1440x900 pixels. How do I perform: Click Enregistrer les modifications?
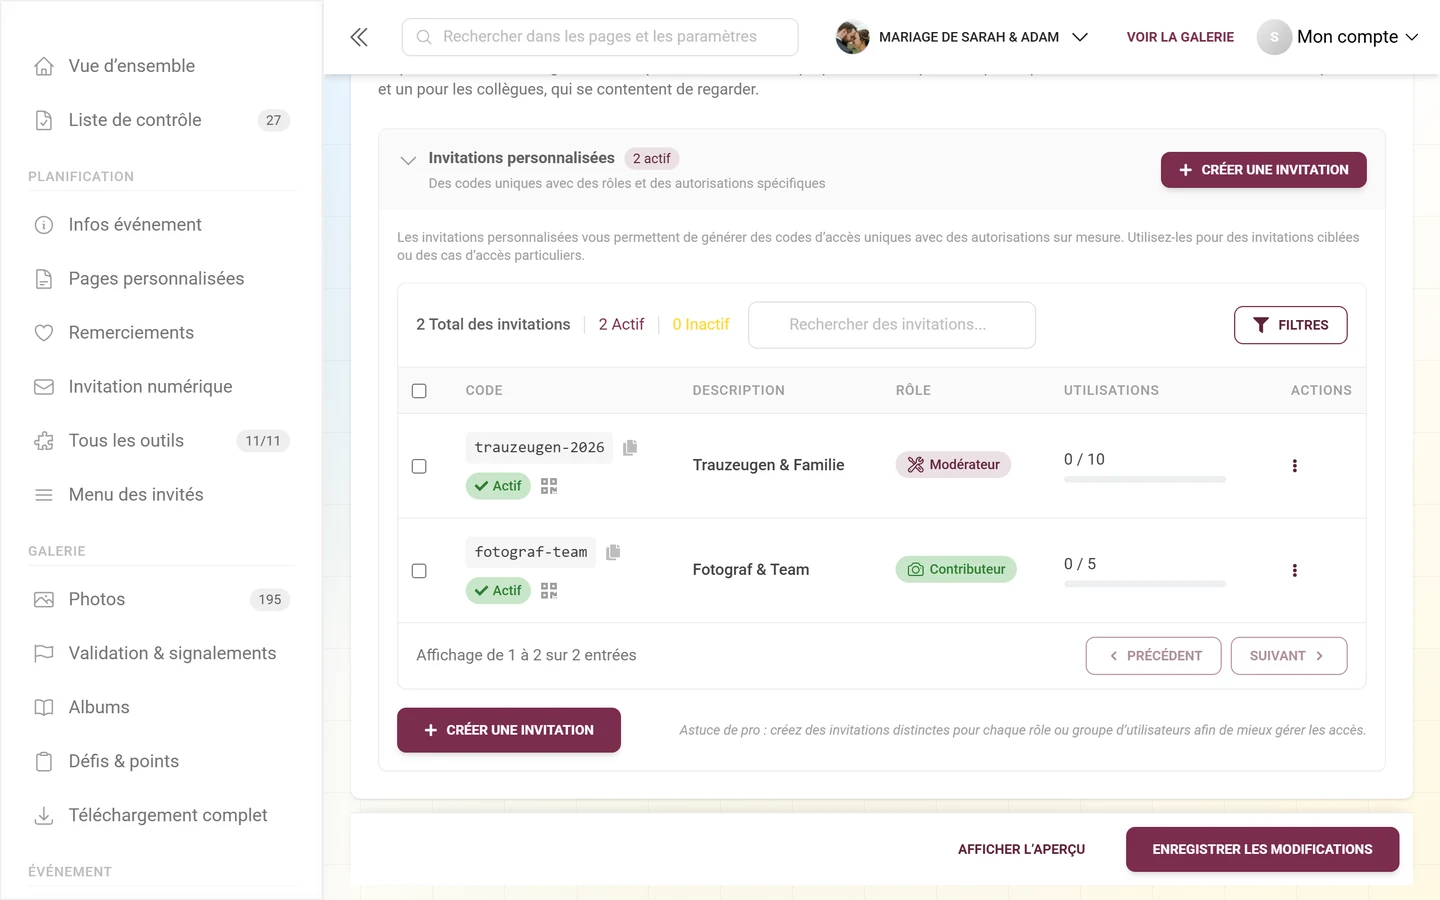[x=1262, y=849]
